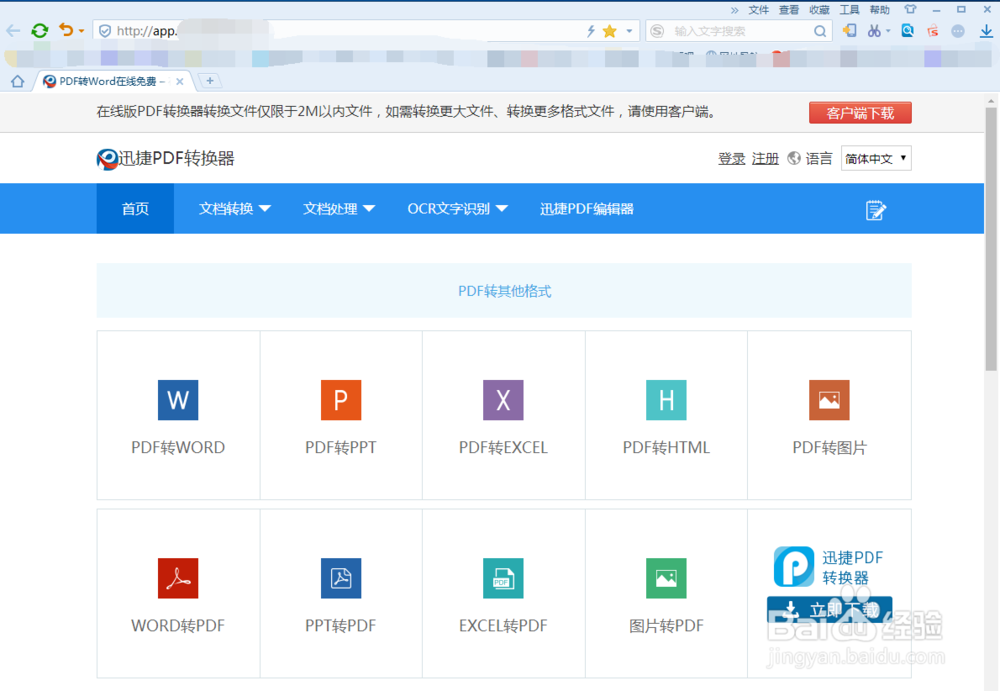Expand the 文档转换 dropdown menu
This screenshot has width=1000, height=691.
pyautogui.click(x=233, y=209)
